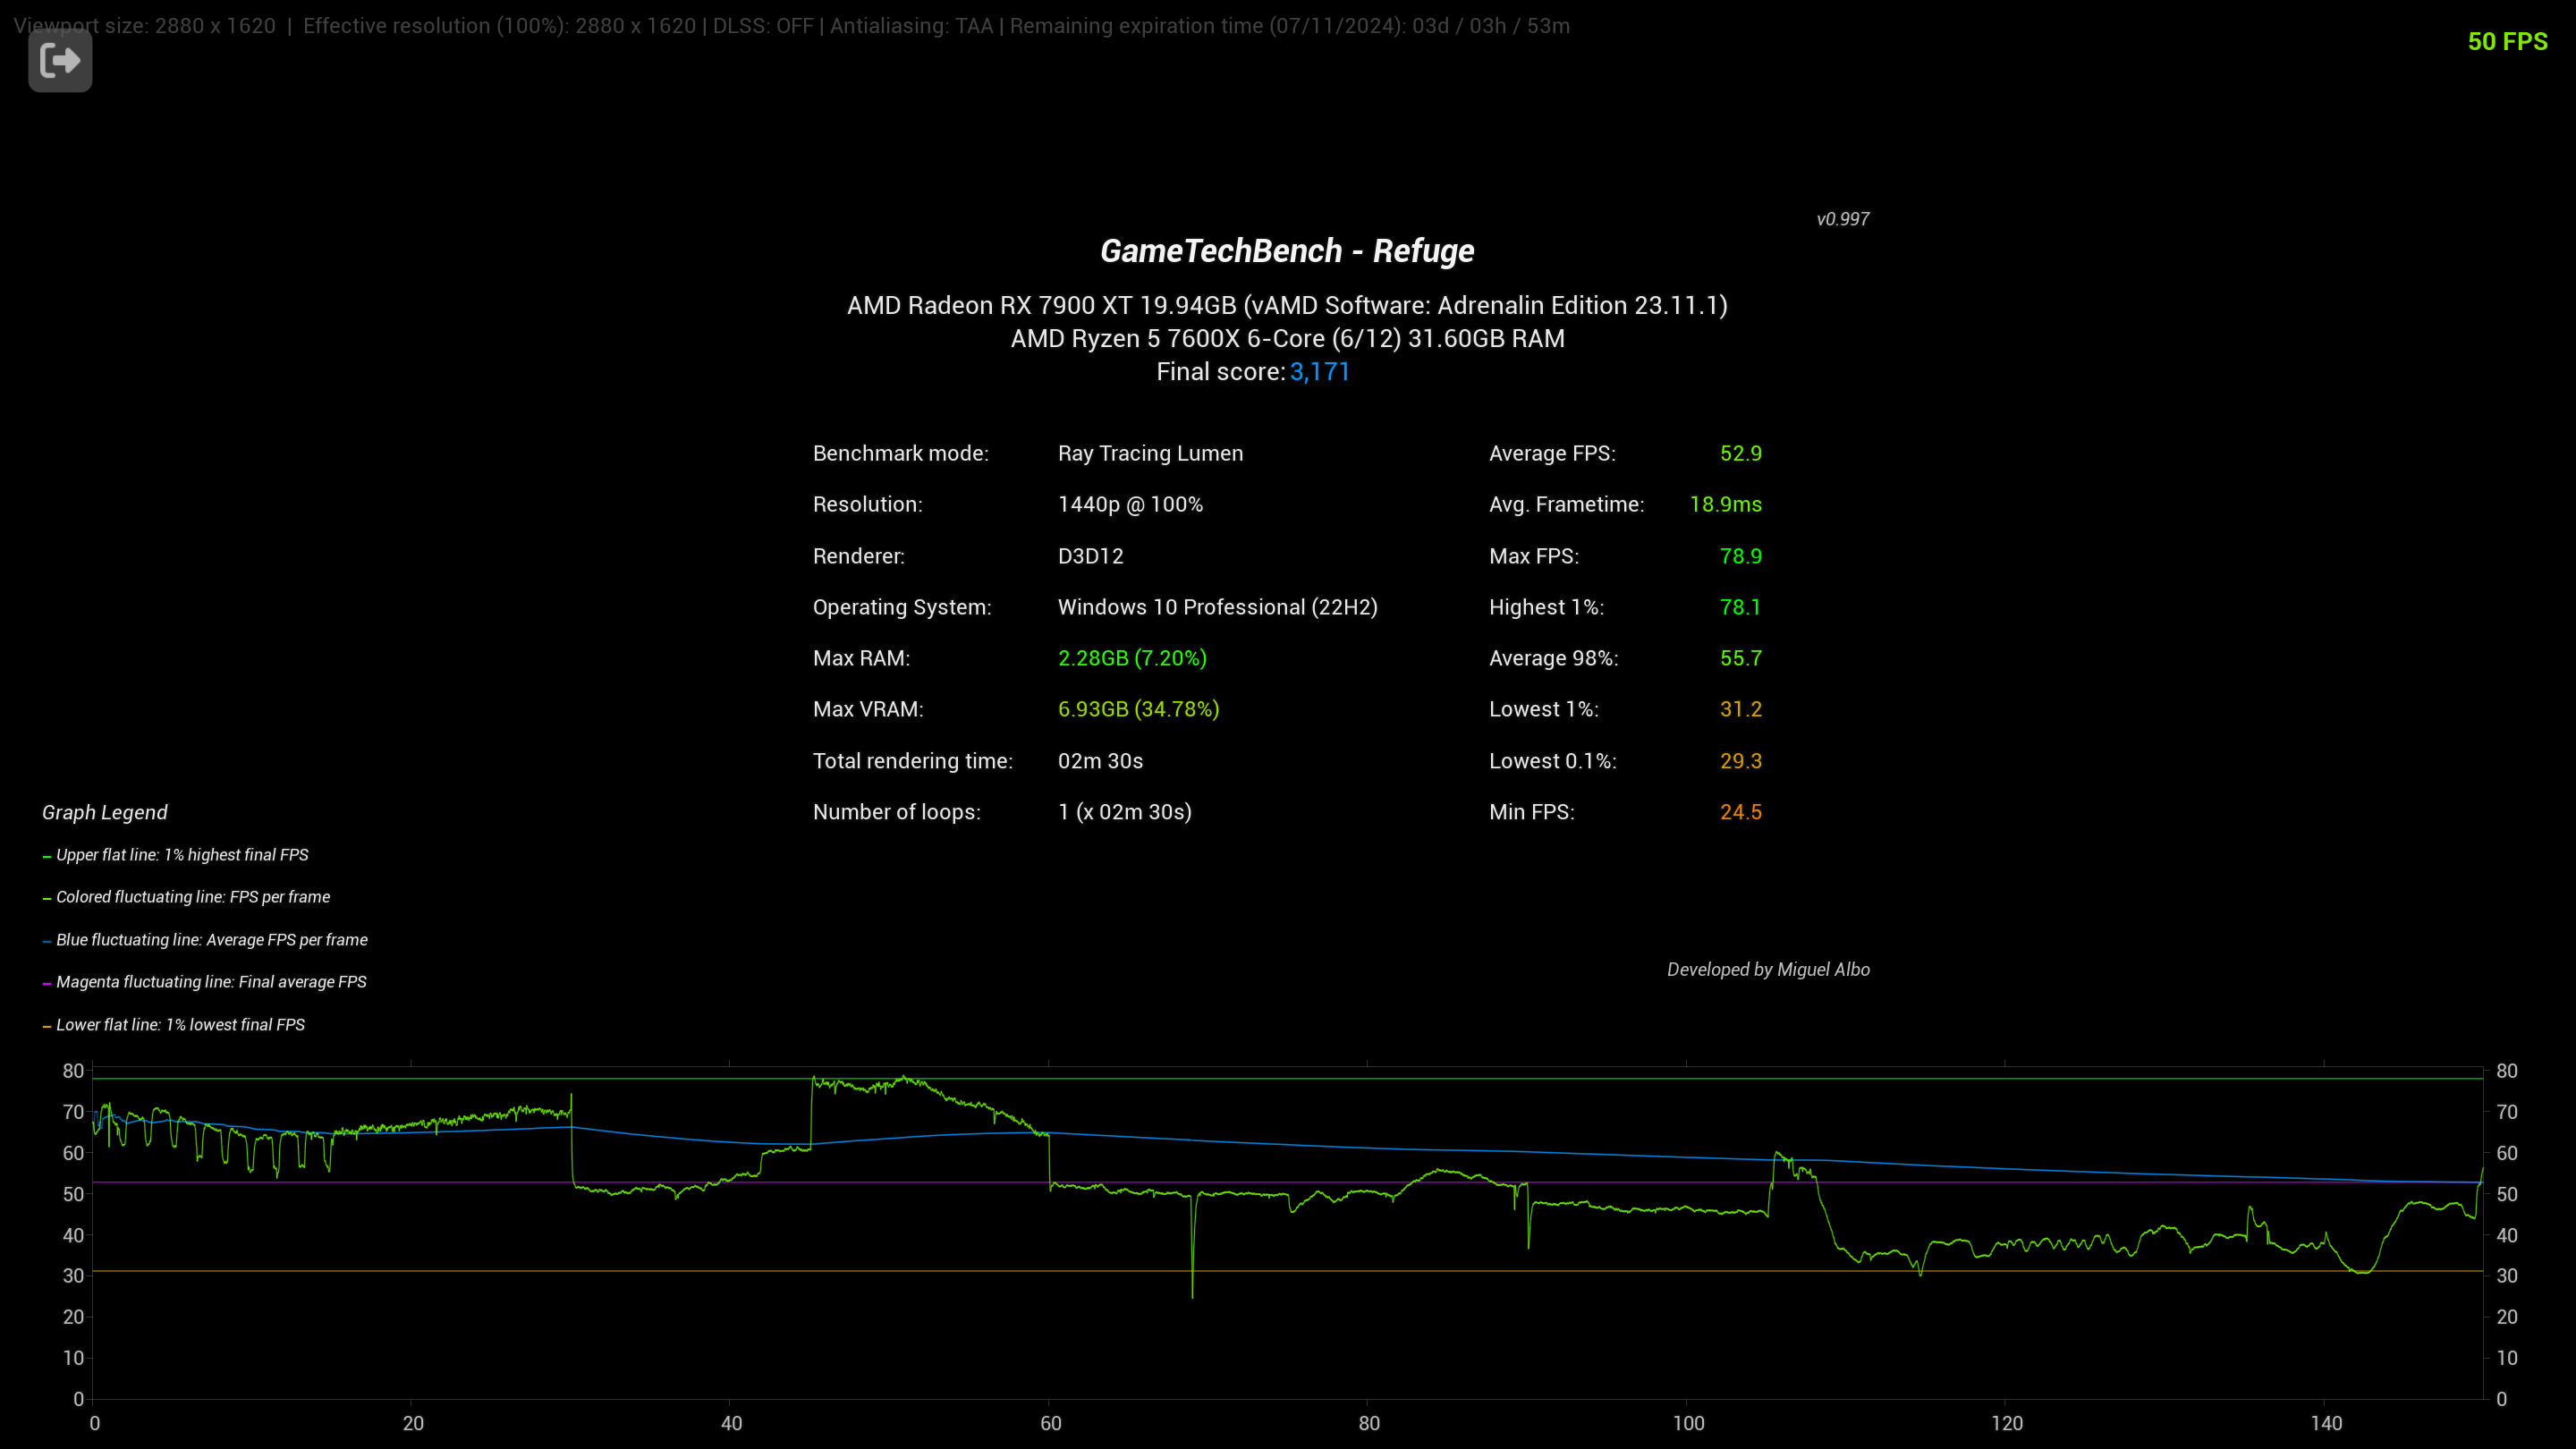Click the x-axis tick labeled 60 on graph
The image size is (2576, 1449).
[1051, 1424]
